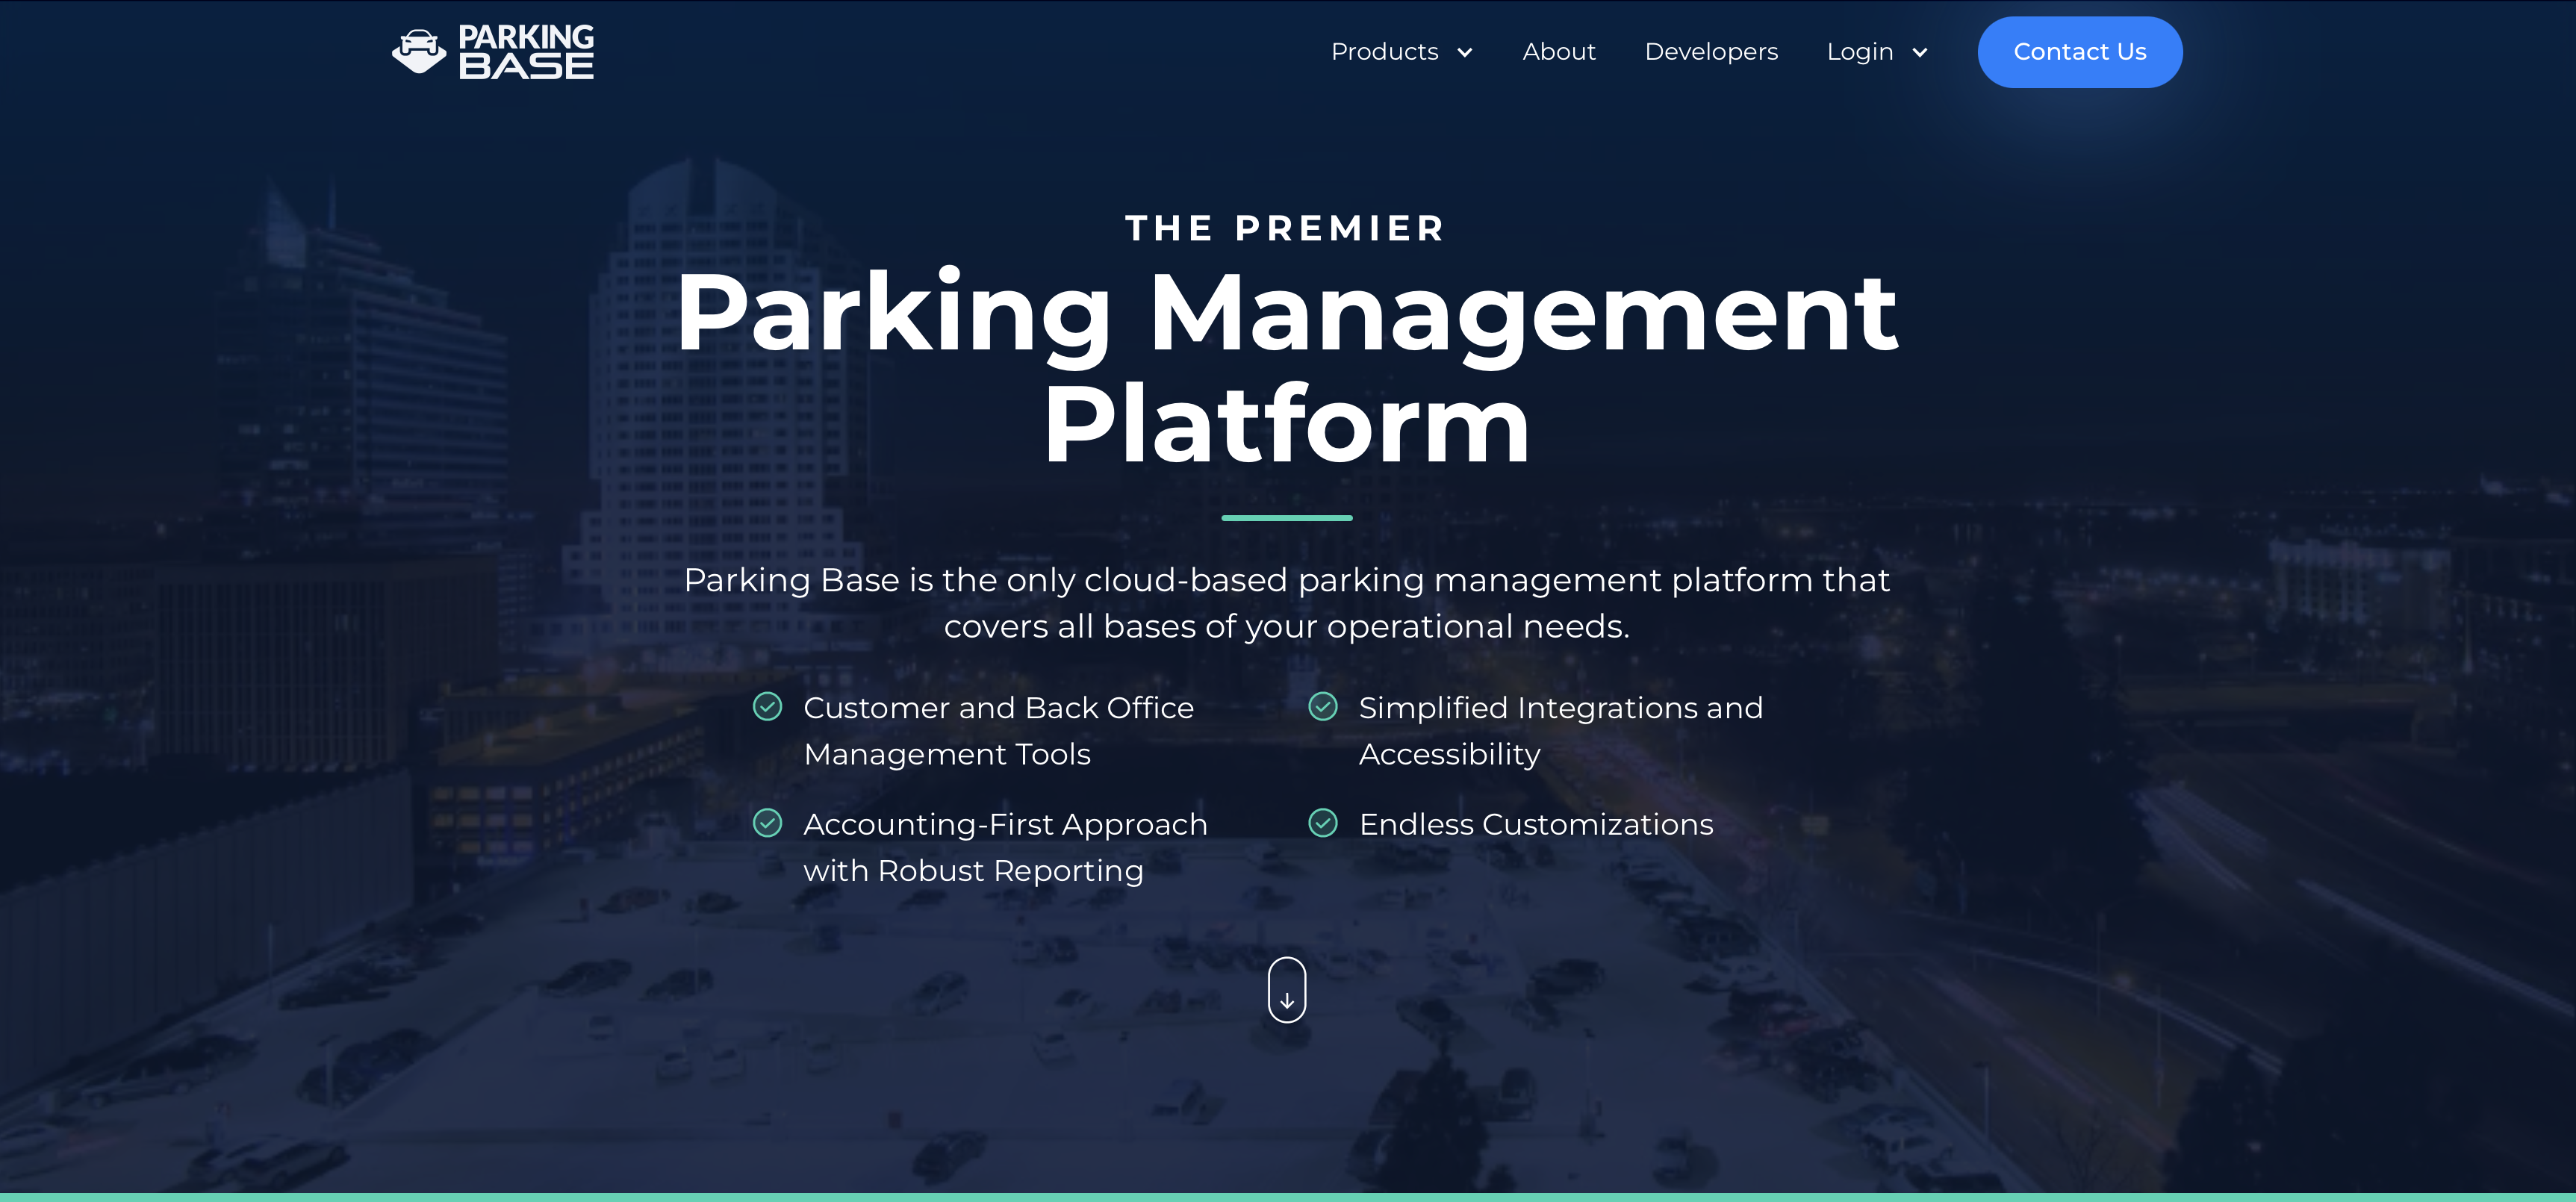Image resolution: width=2576 pixels, height=1202 pixels.
Task: Click the Login dropdown chevron icon
Action: 1919,53
